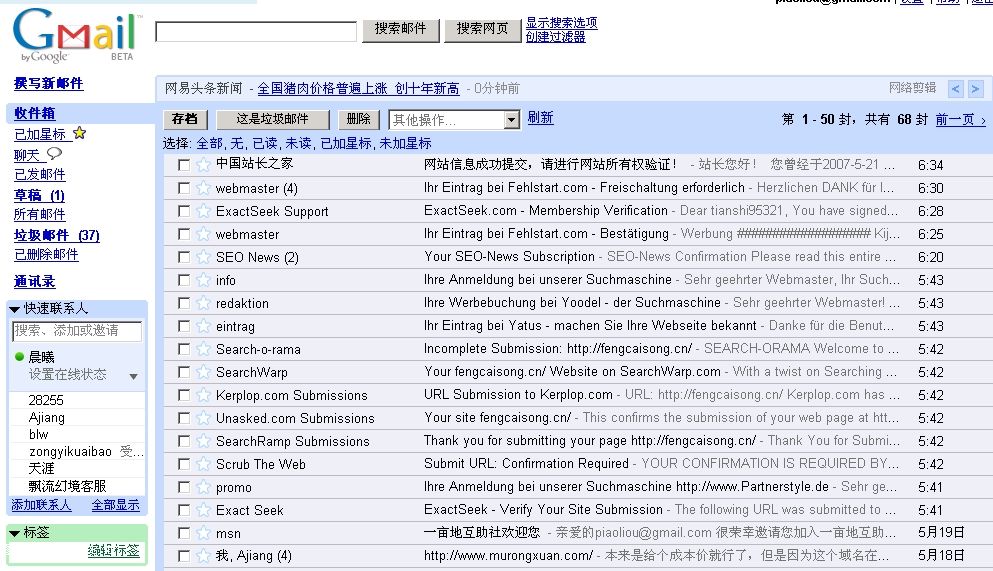Star the info email
Viewport: 993px width, 571px height.
203,280
